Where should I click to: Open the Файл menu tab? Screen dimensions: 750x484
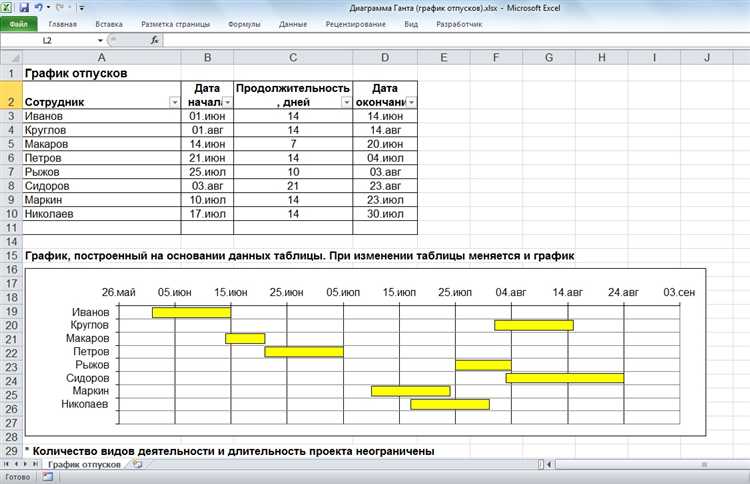click(18, 23)
